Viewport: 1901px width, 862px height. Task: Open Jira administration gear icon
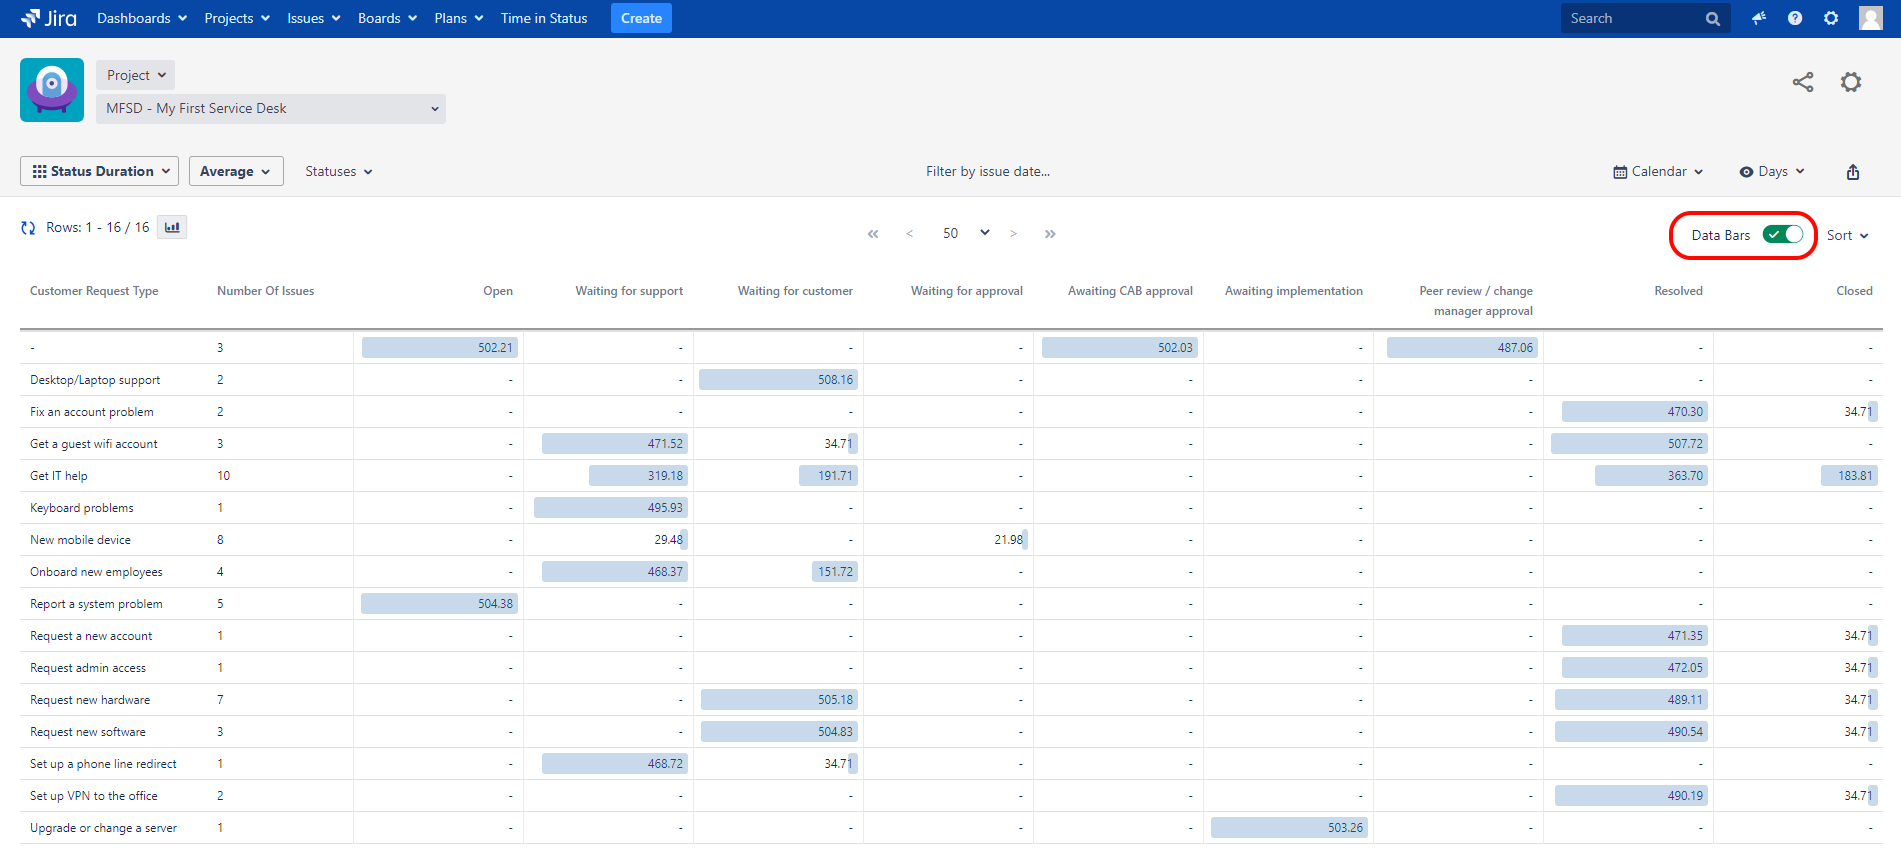click(1830, 19)
